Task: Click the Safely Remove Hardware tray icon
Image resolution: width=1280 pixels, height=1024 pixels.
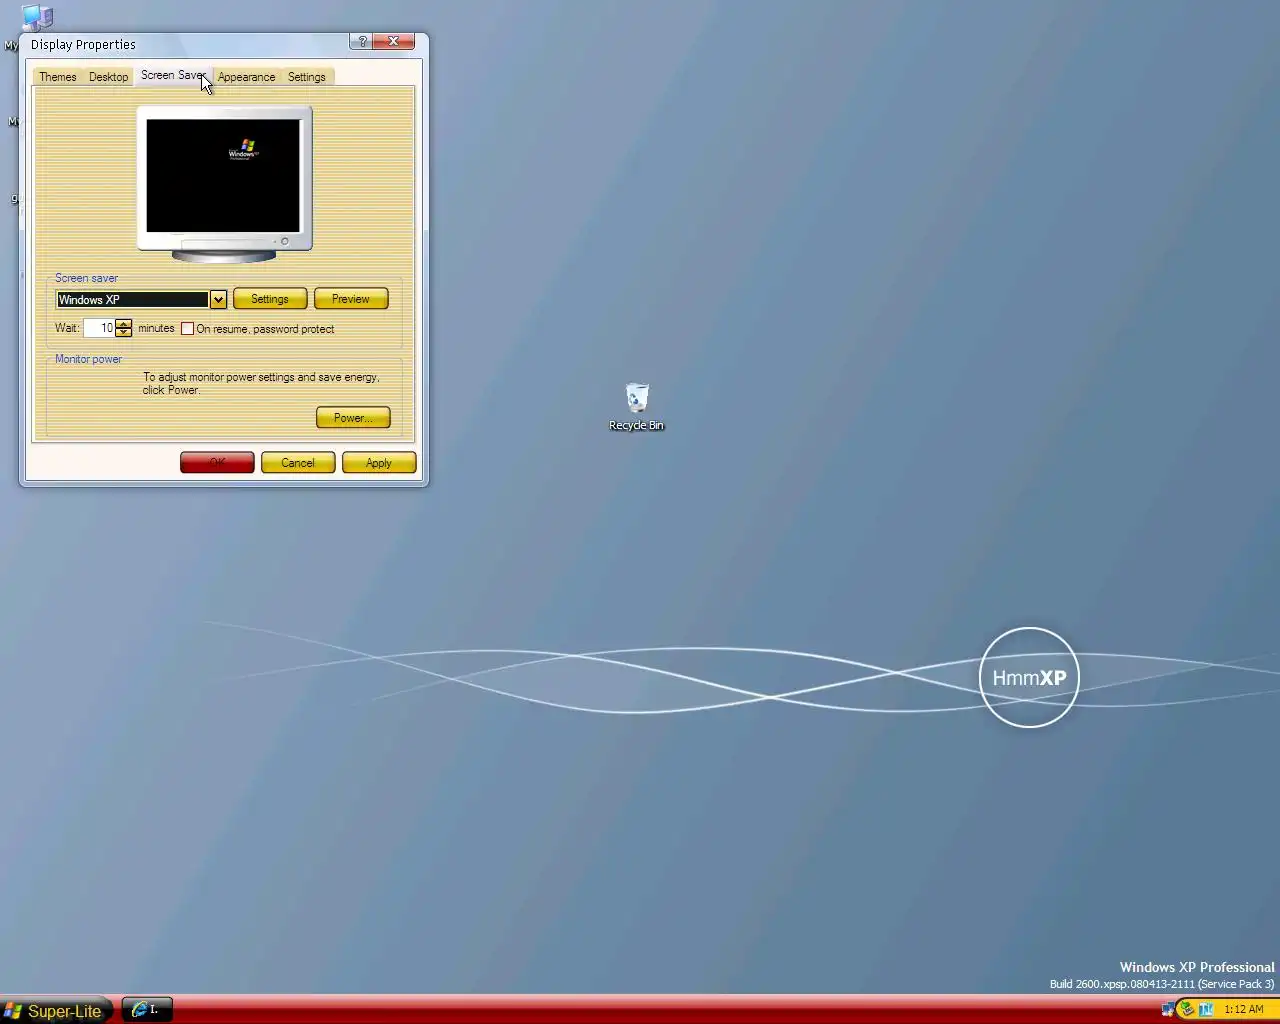Action: [x=1187, y=1009]
